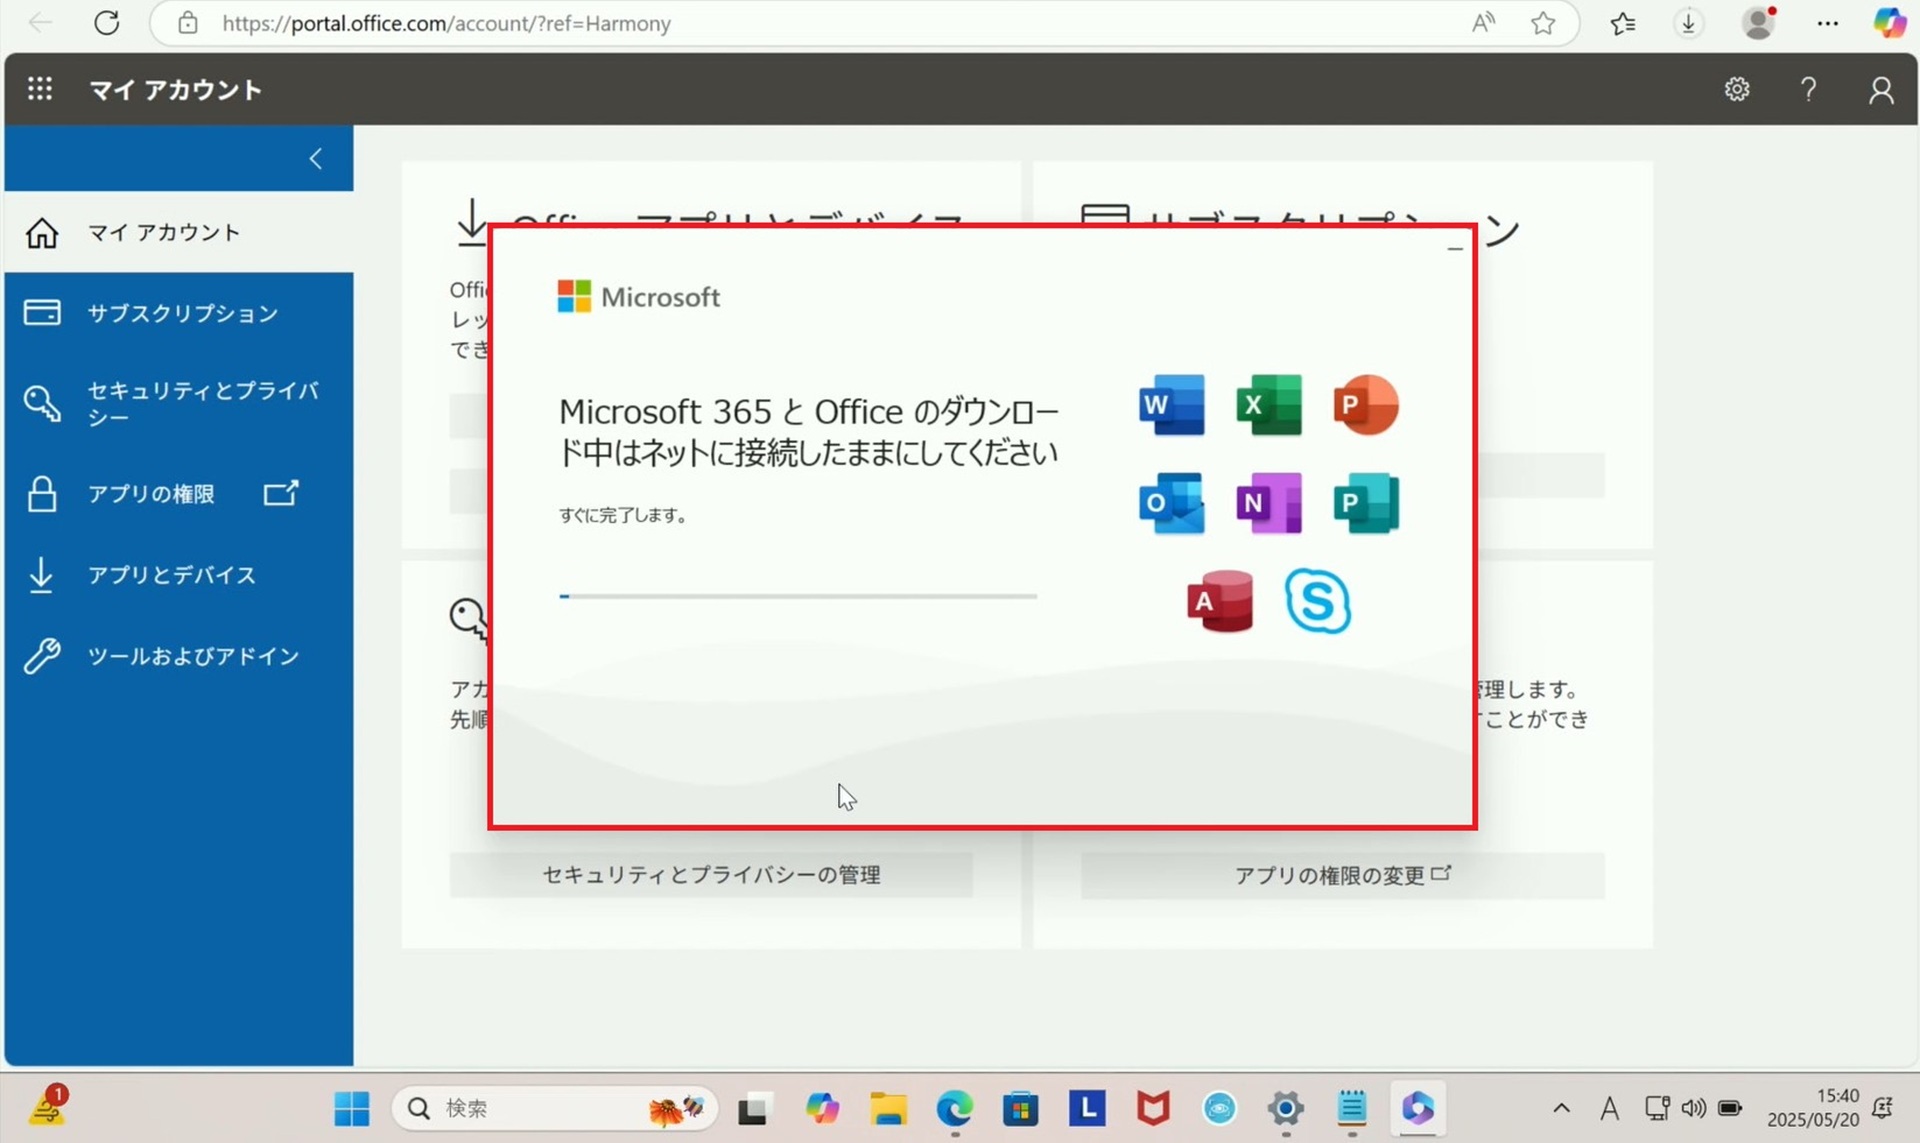Open the account profile icon in the header
The height and width of the screenshot is (1143, 1920).
click(1881, 89)
